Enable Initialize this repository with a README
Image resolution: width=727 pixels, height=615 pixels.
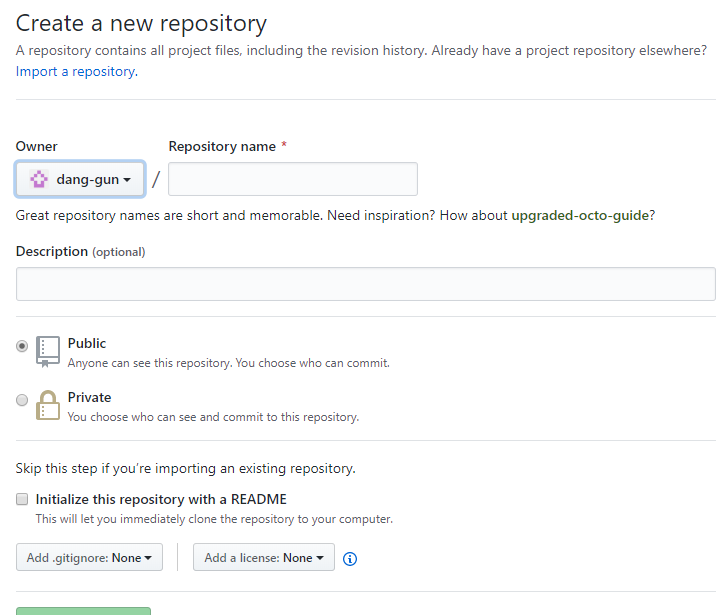[22, 499]
